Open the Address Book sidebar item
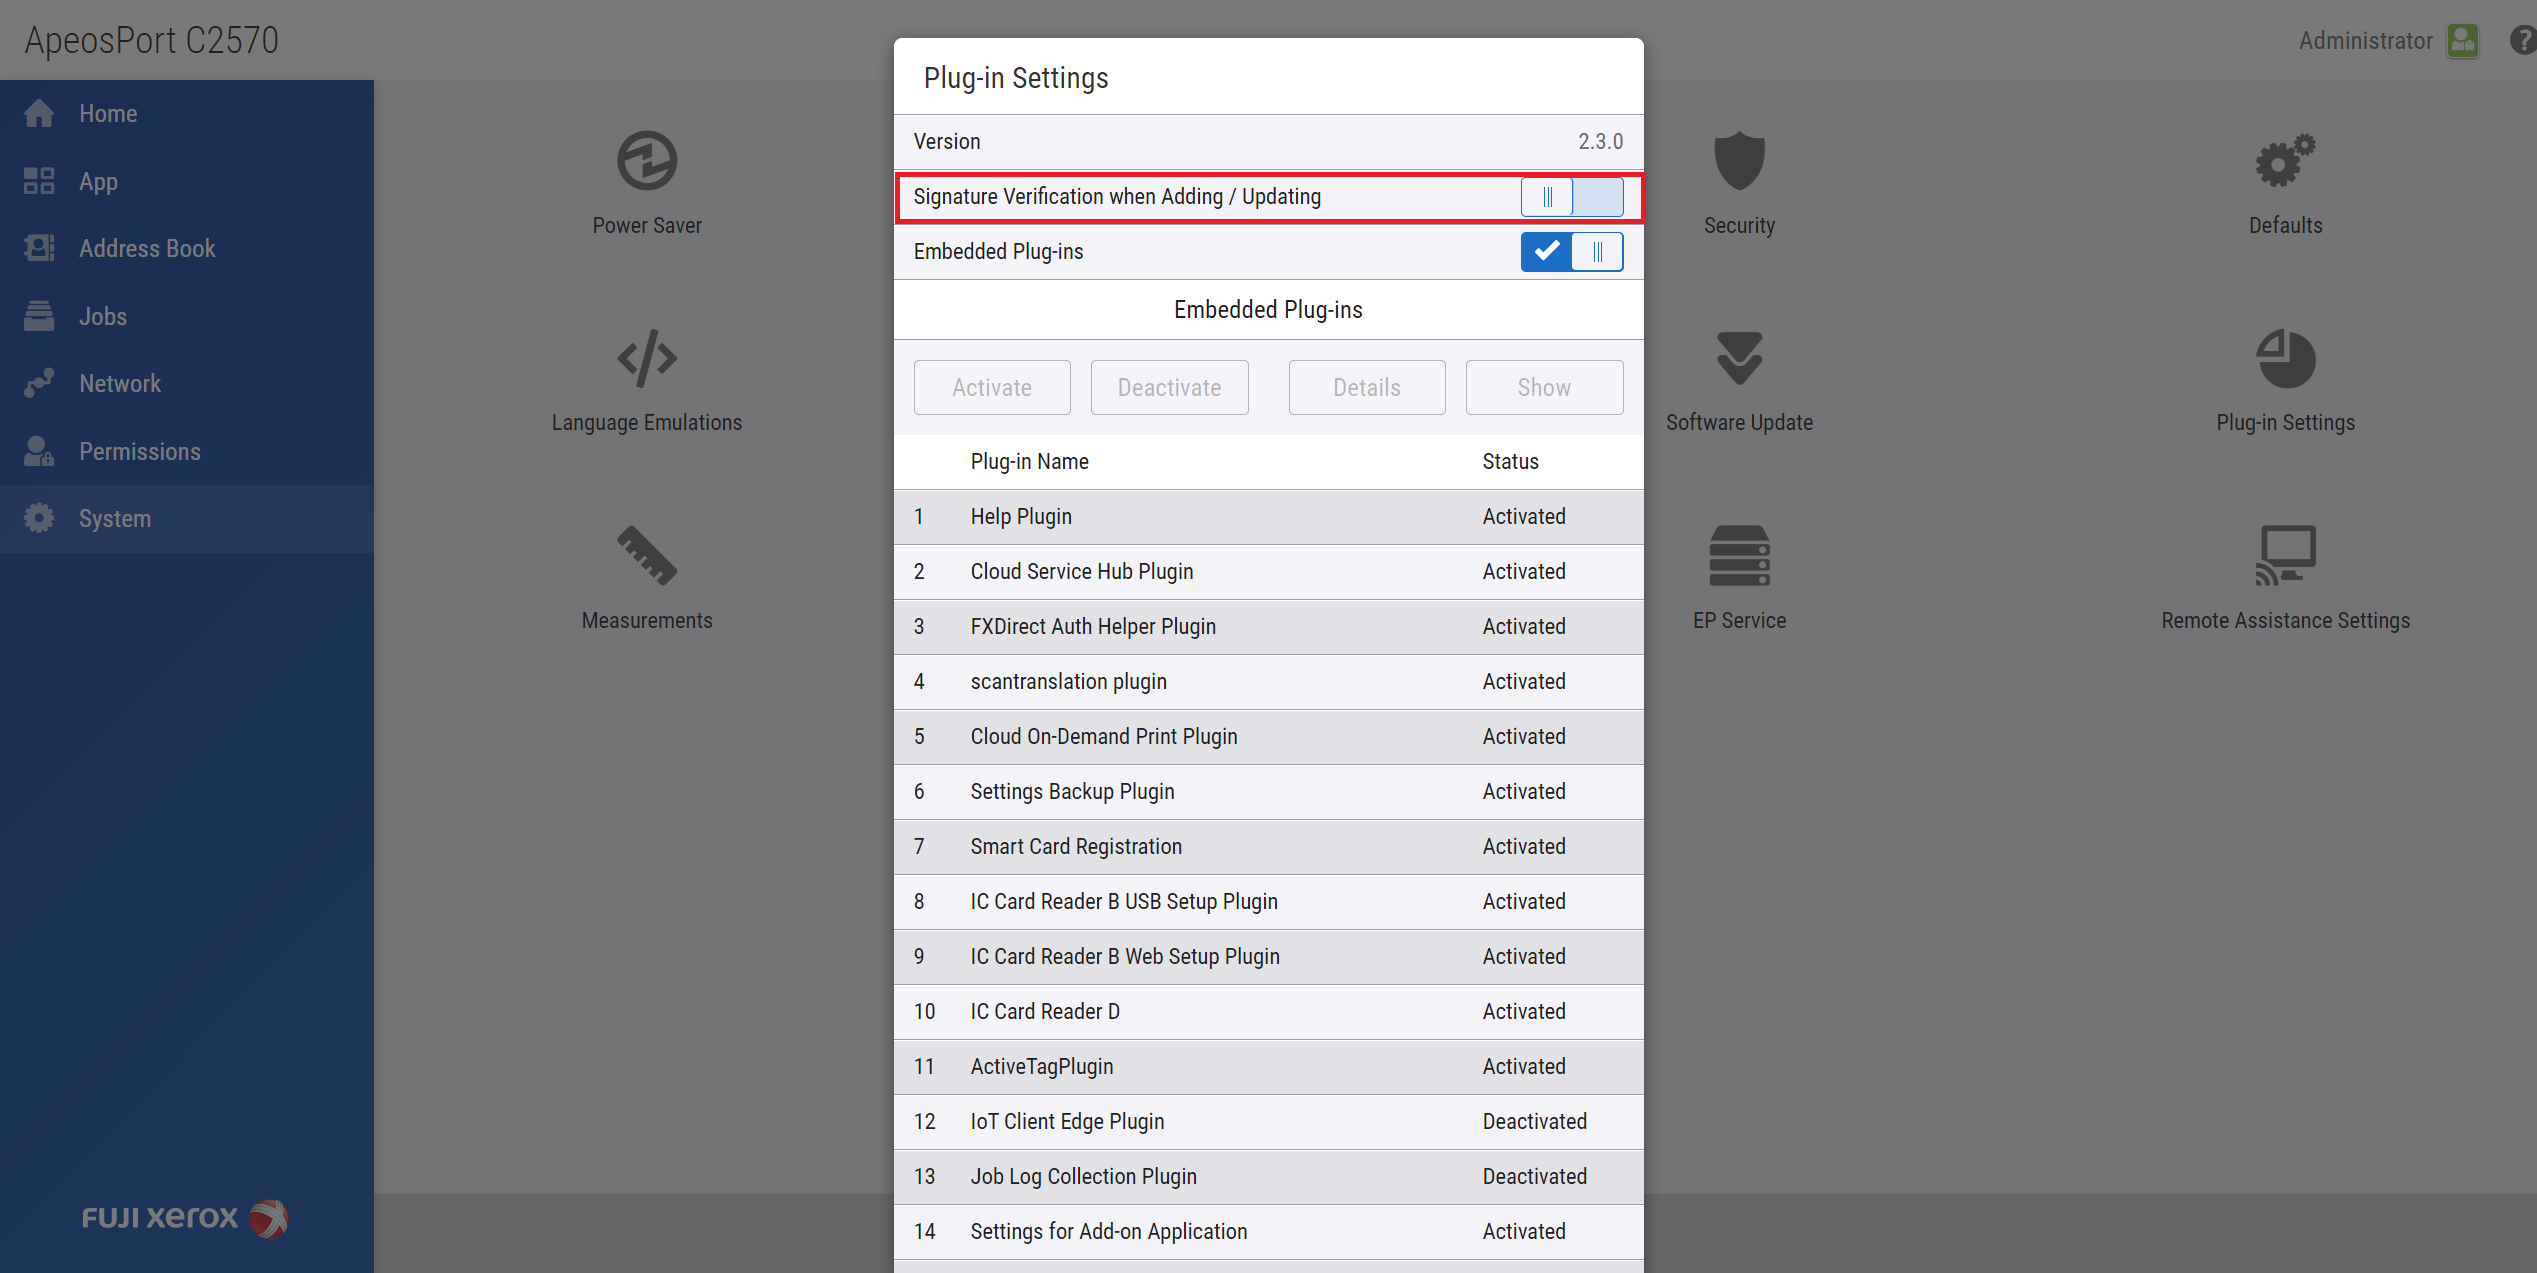The image size is (2537, 1273). click(147, 249)
